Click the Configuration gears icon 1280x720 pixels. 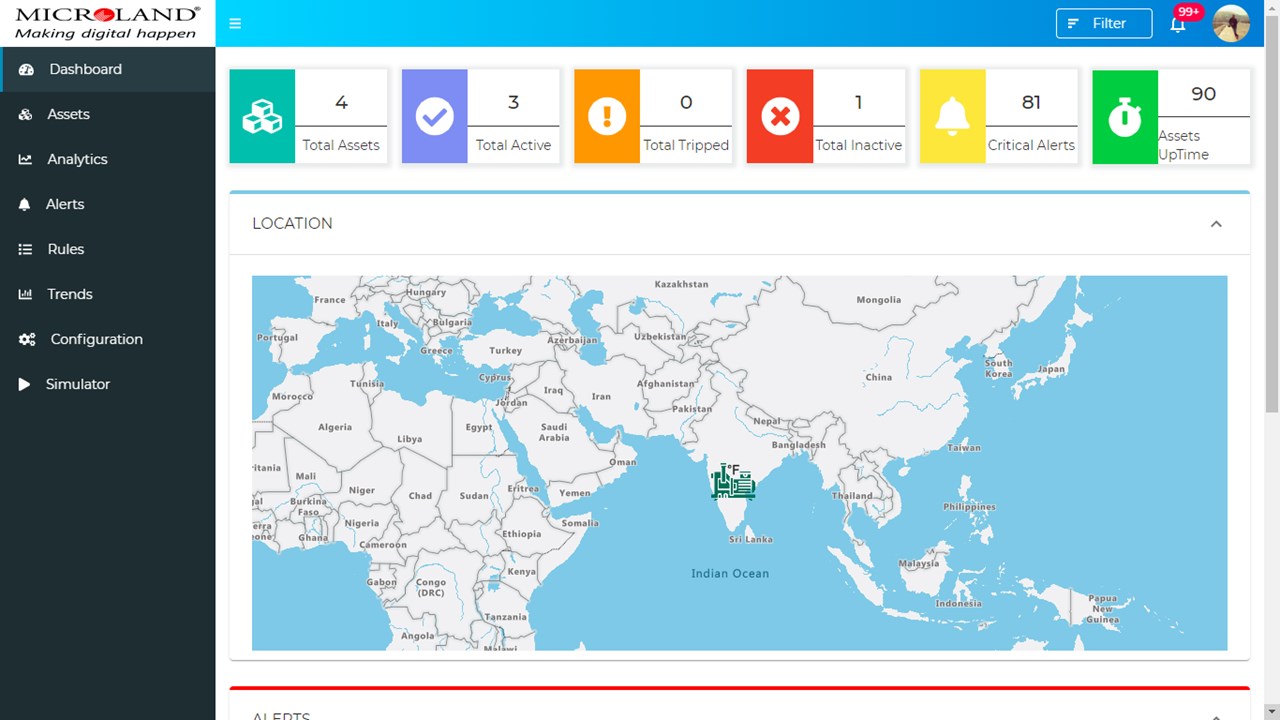[27, 339]
